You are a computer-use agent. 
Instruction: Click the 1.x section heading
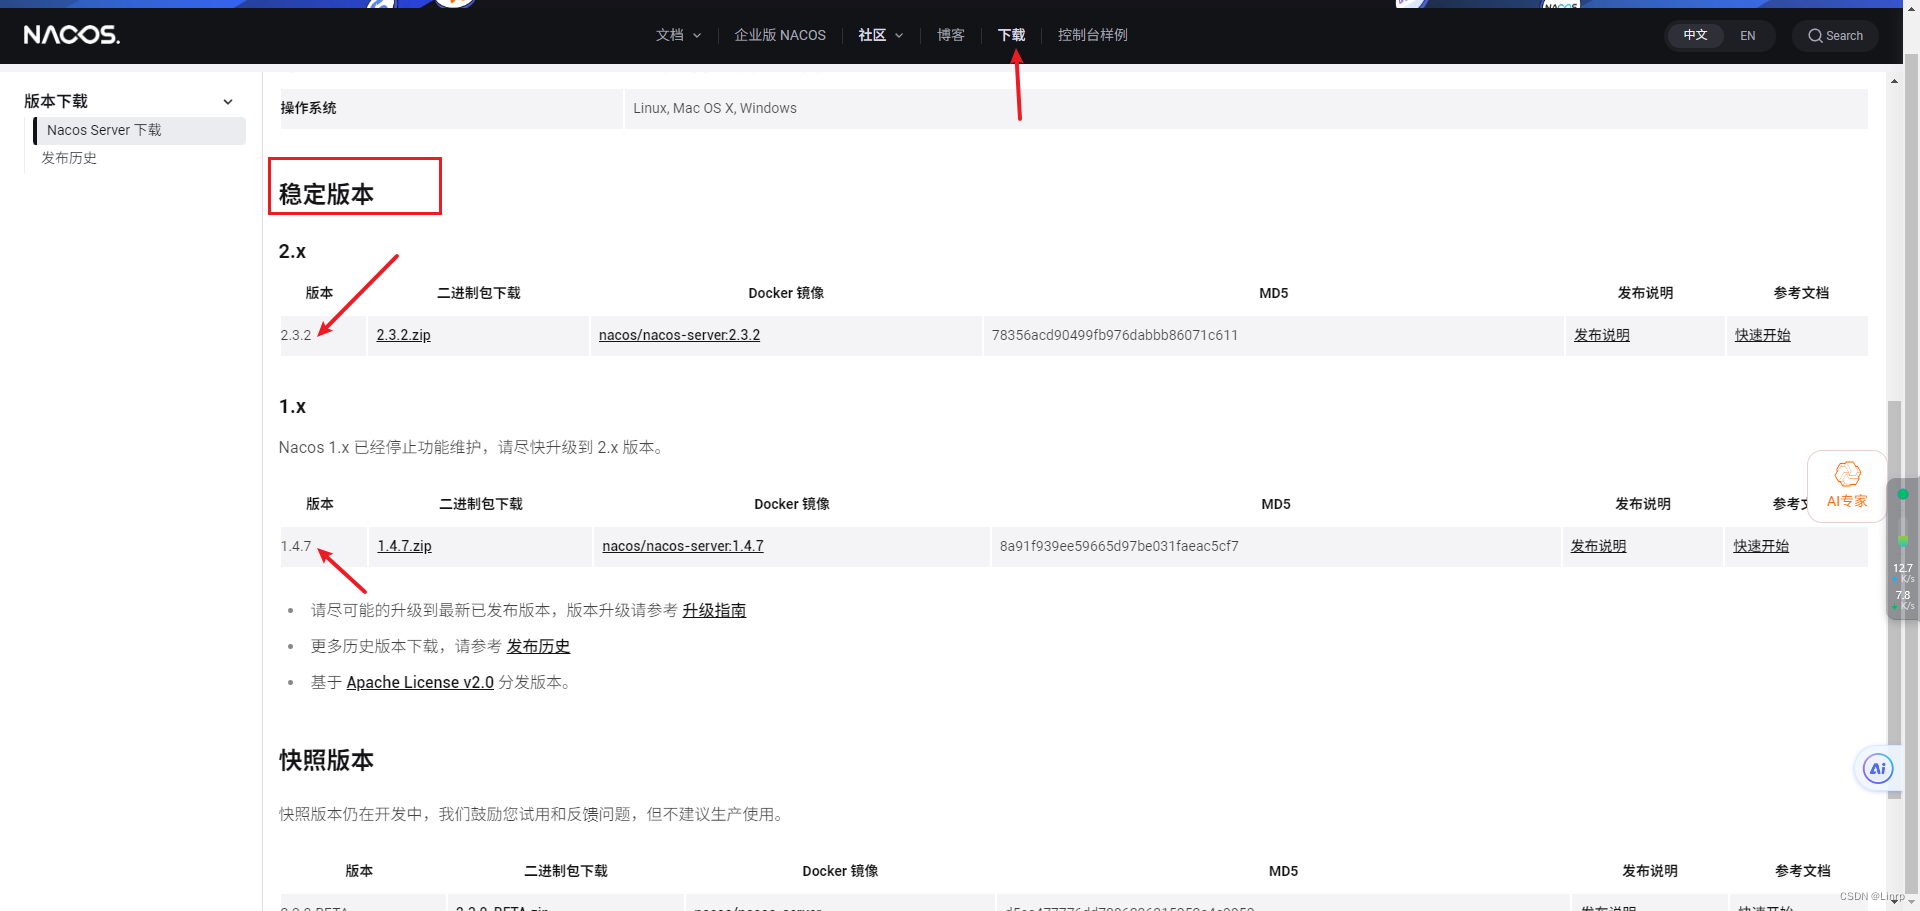tap(292, 407)
